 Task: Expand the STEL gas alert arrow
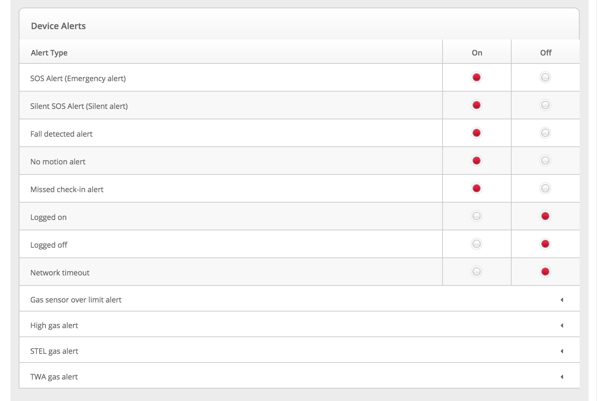pyautogui.click(x=562, y=351)
